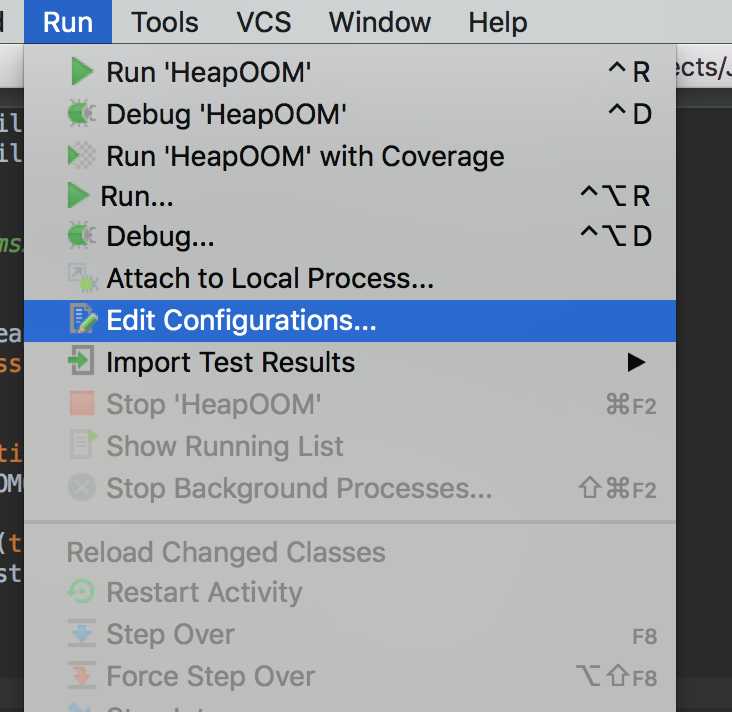Click the green play icon beside Run...
The height and width of the screenshot is (712, 732).
pyautogui.click(x=78, y=195)
